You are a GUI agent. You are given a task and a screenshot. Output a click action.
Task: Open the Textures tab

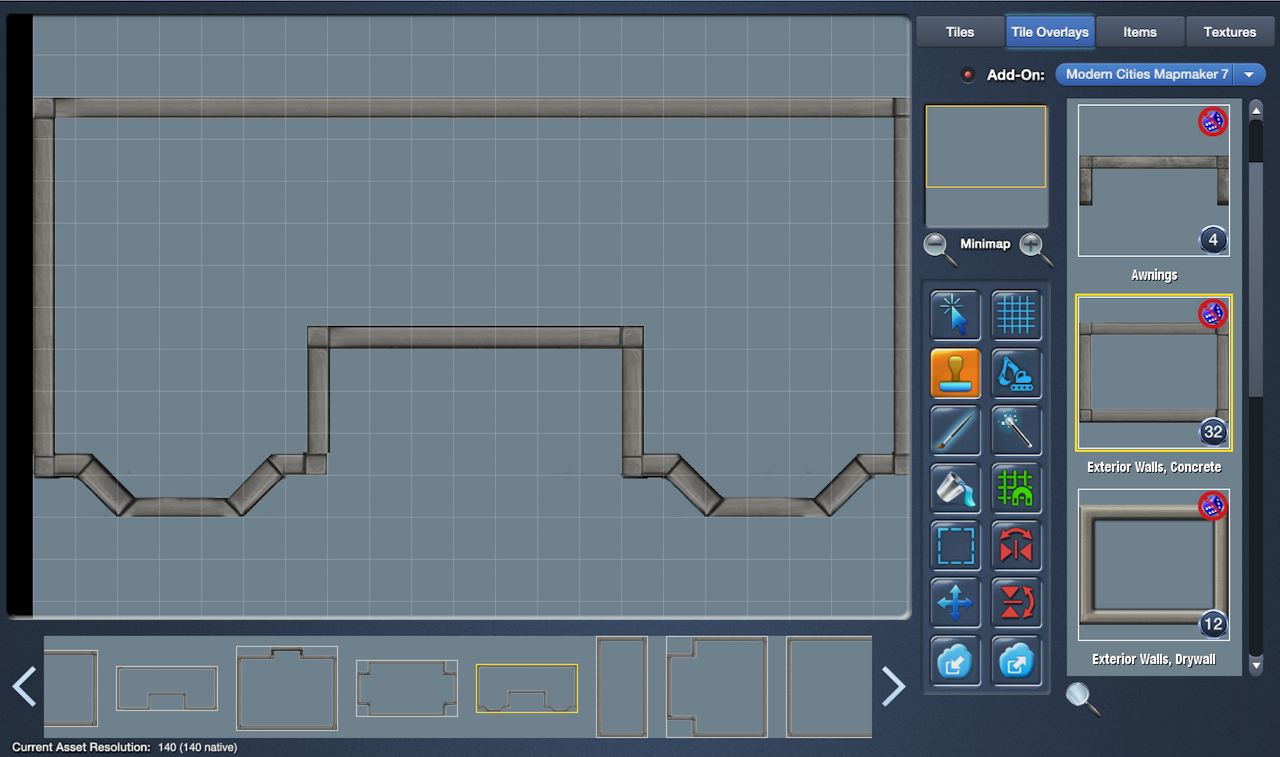[x=1229, y=32]
